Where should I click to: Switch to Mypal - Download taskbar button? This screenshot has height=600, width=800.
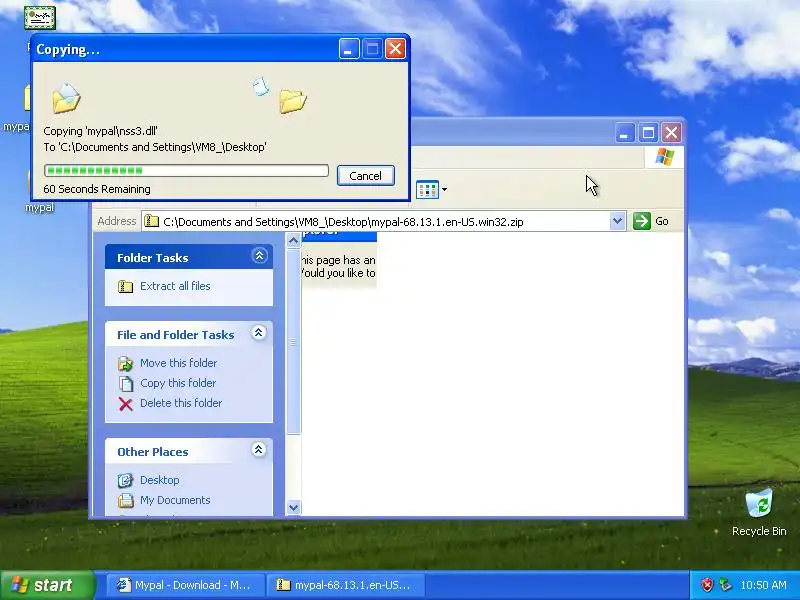(x=185, y=585)
